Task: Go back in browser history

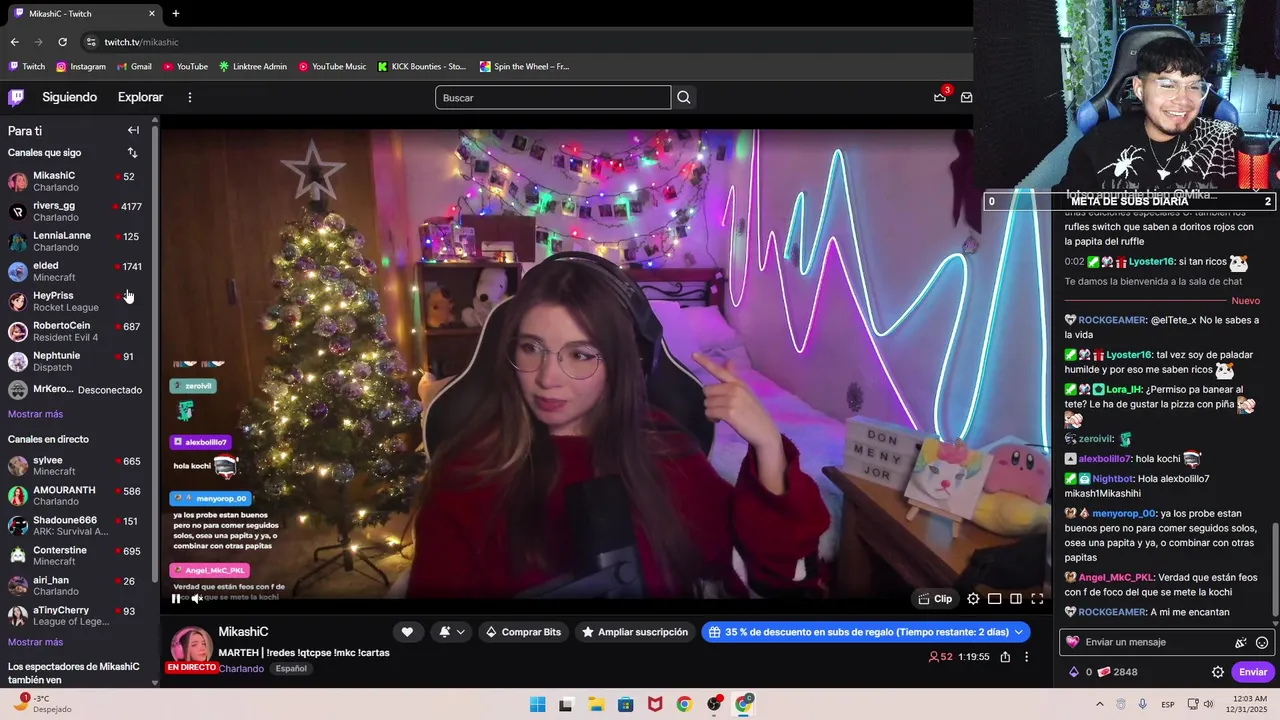Action: coord(14,42)
